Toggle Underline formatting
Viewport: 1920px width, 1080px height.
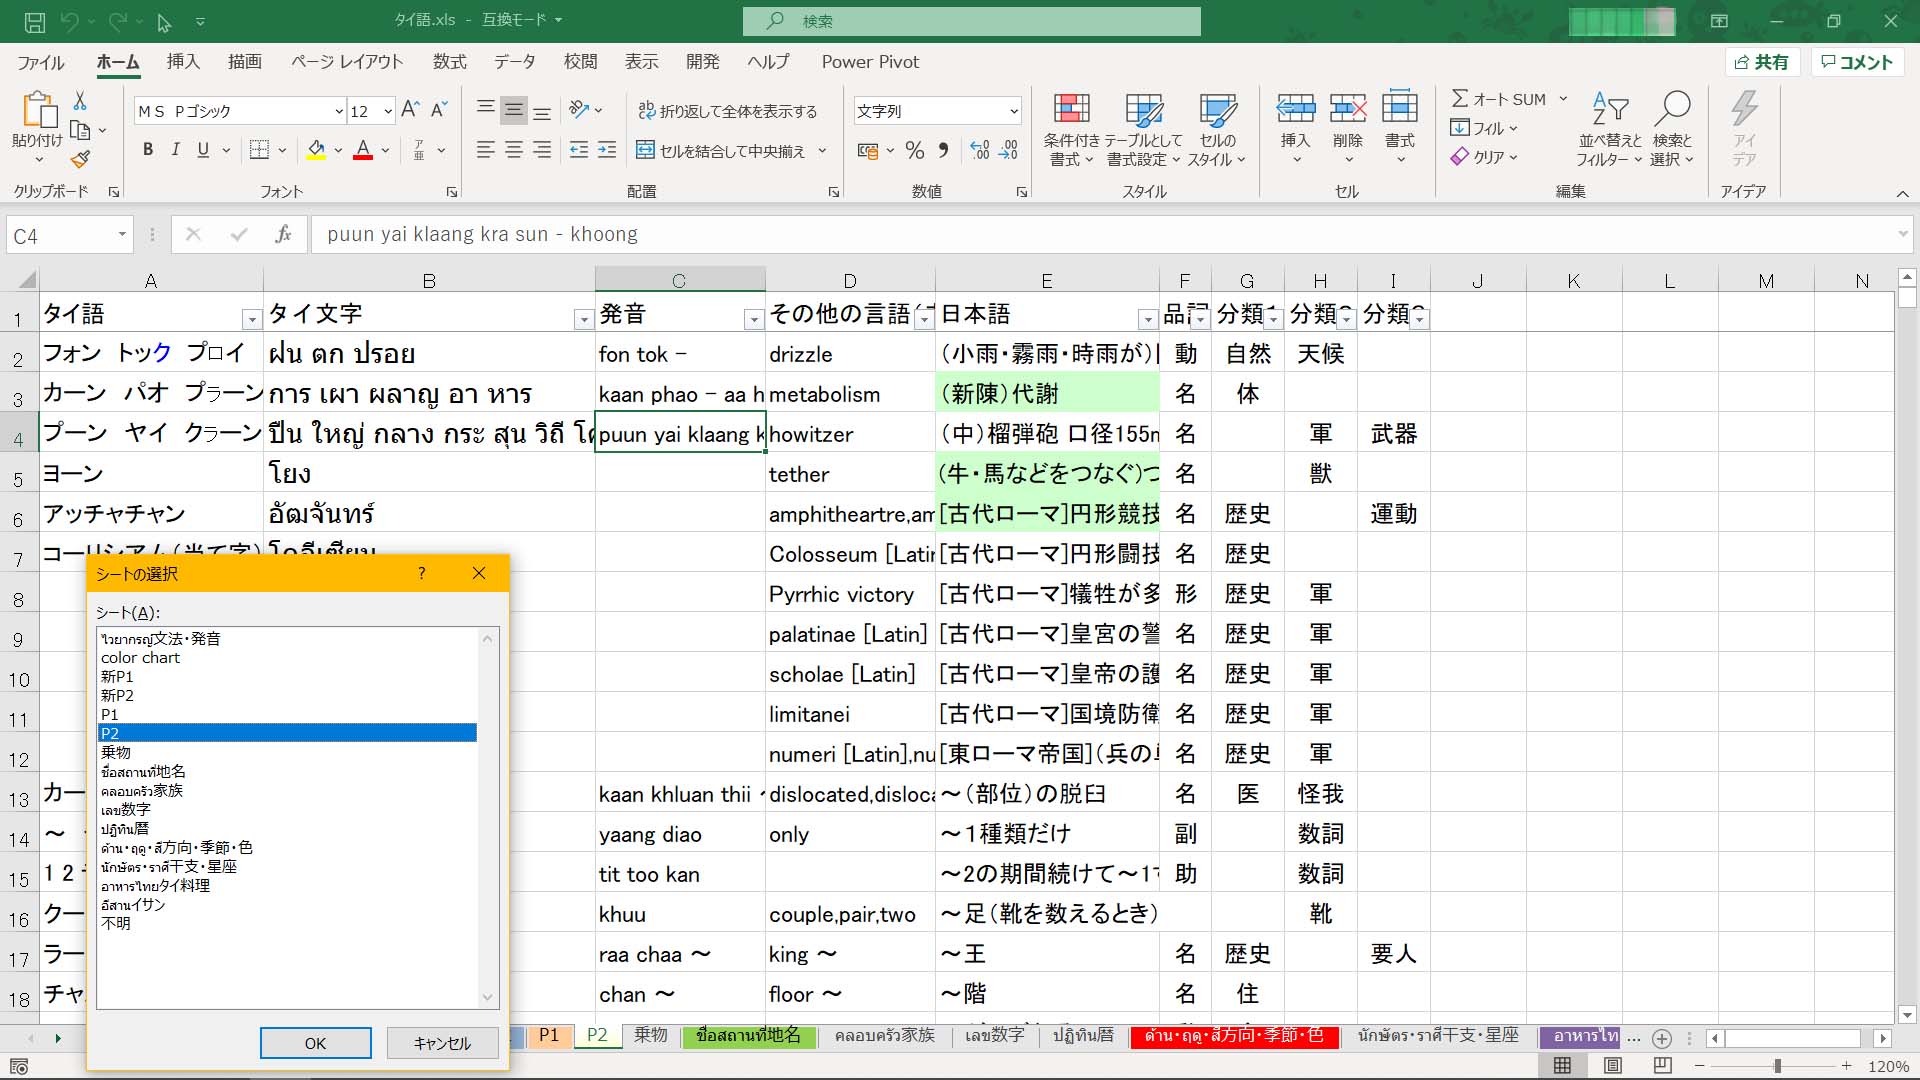pyautogui.click(x=203, y=150)
